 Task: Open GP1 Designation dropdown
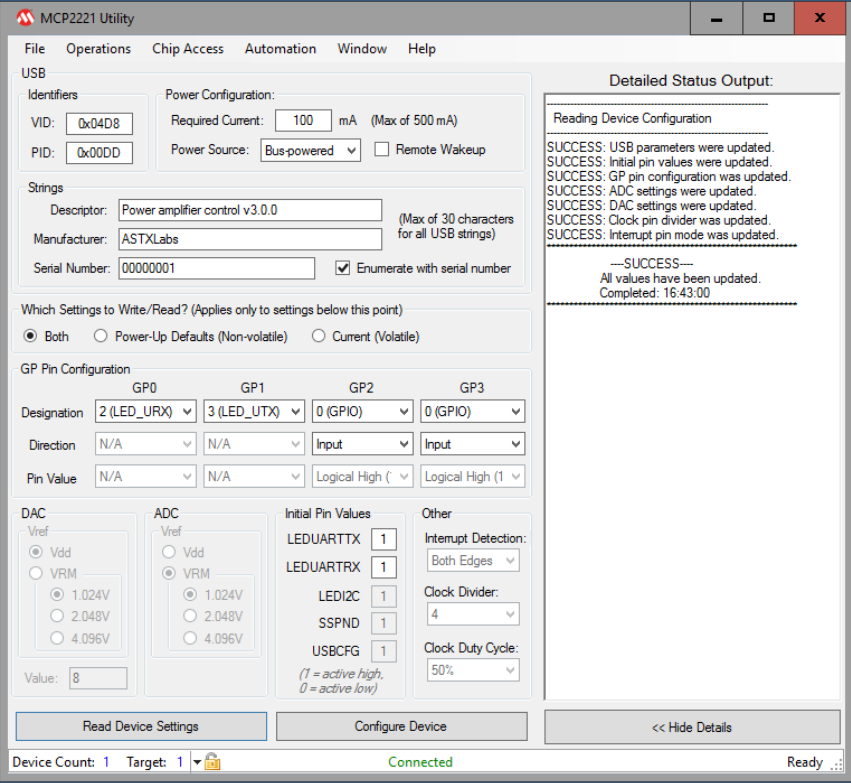[253, 411]
